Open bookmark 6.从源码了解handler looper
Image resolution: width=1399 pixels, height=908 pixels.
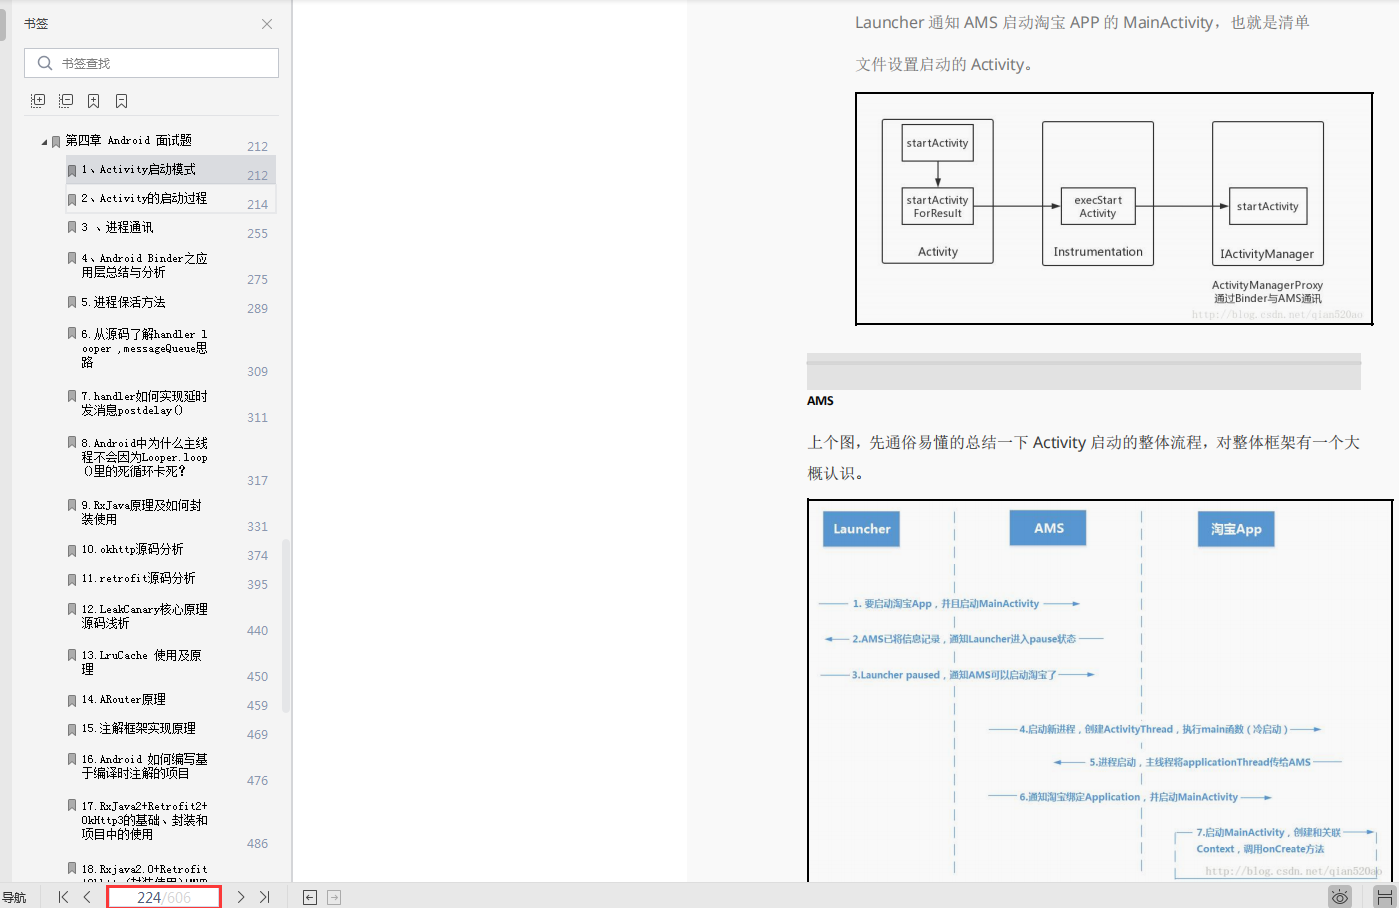[x=144, y=348]
